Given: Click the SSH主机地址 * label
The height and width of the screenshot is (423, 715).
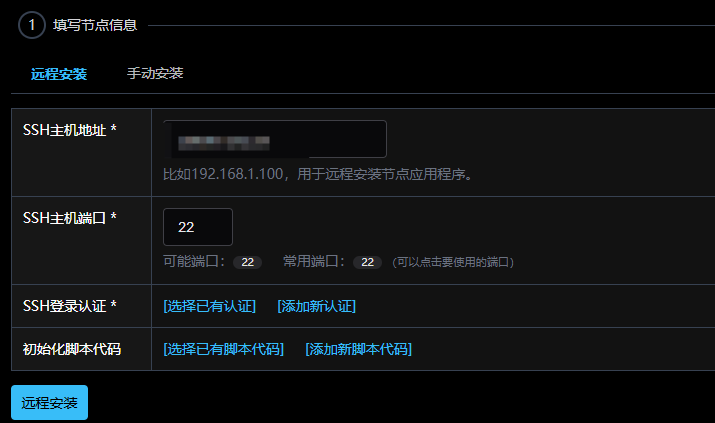Looking at the screenshot, I should pyautogui.click(x=70, y=130).
